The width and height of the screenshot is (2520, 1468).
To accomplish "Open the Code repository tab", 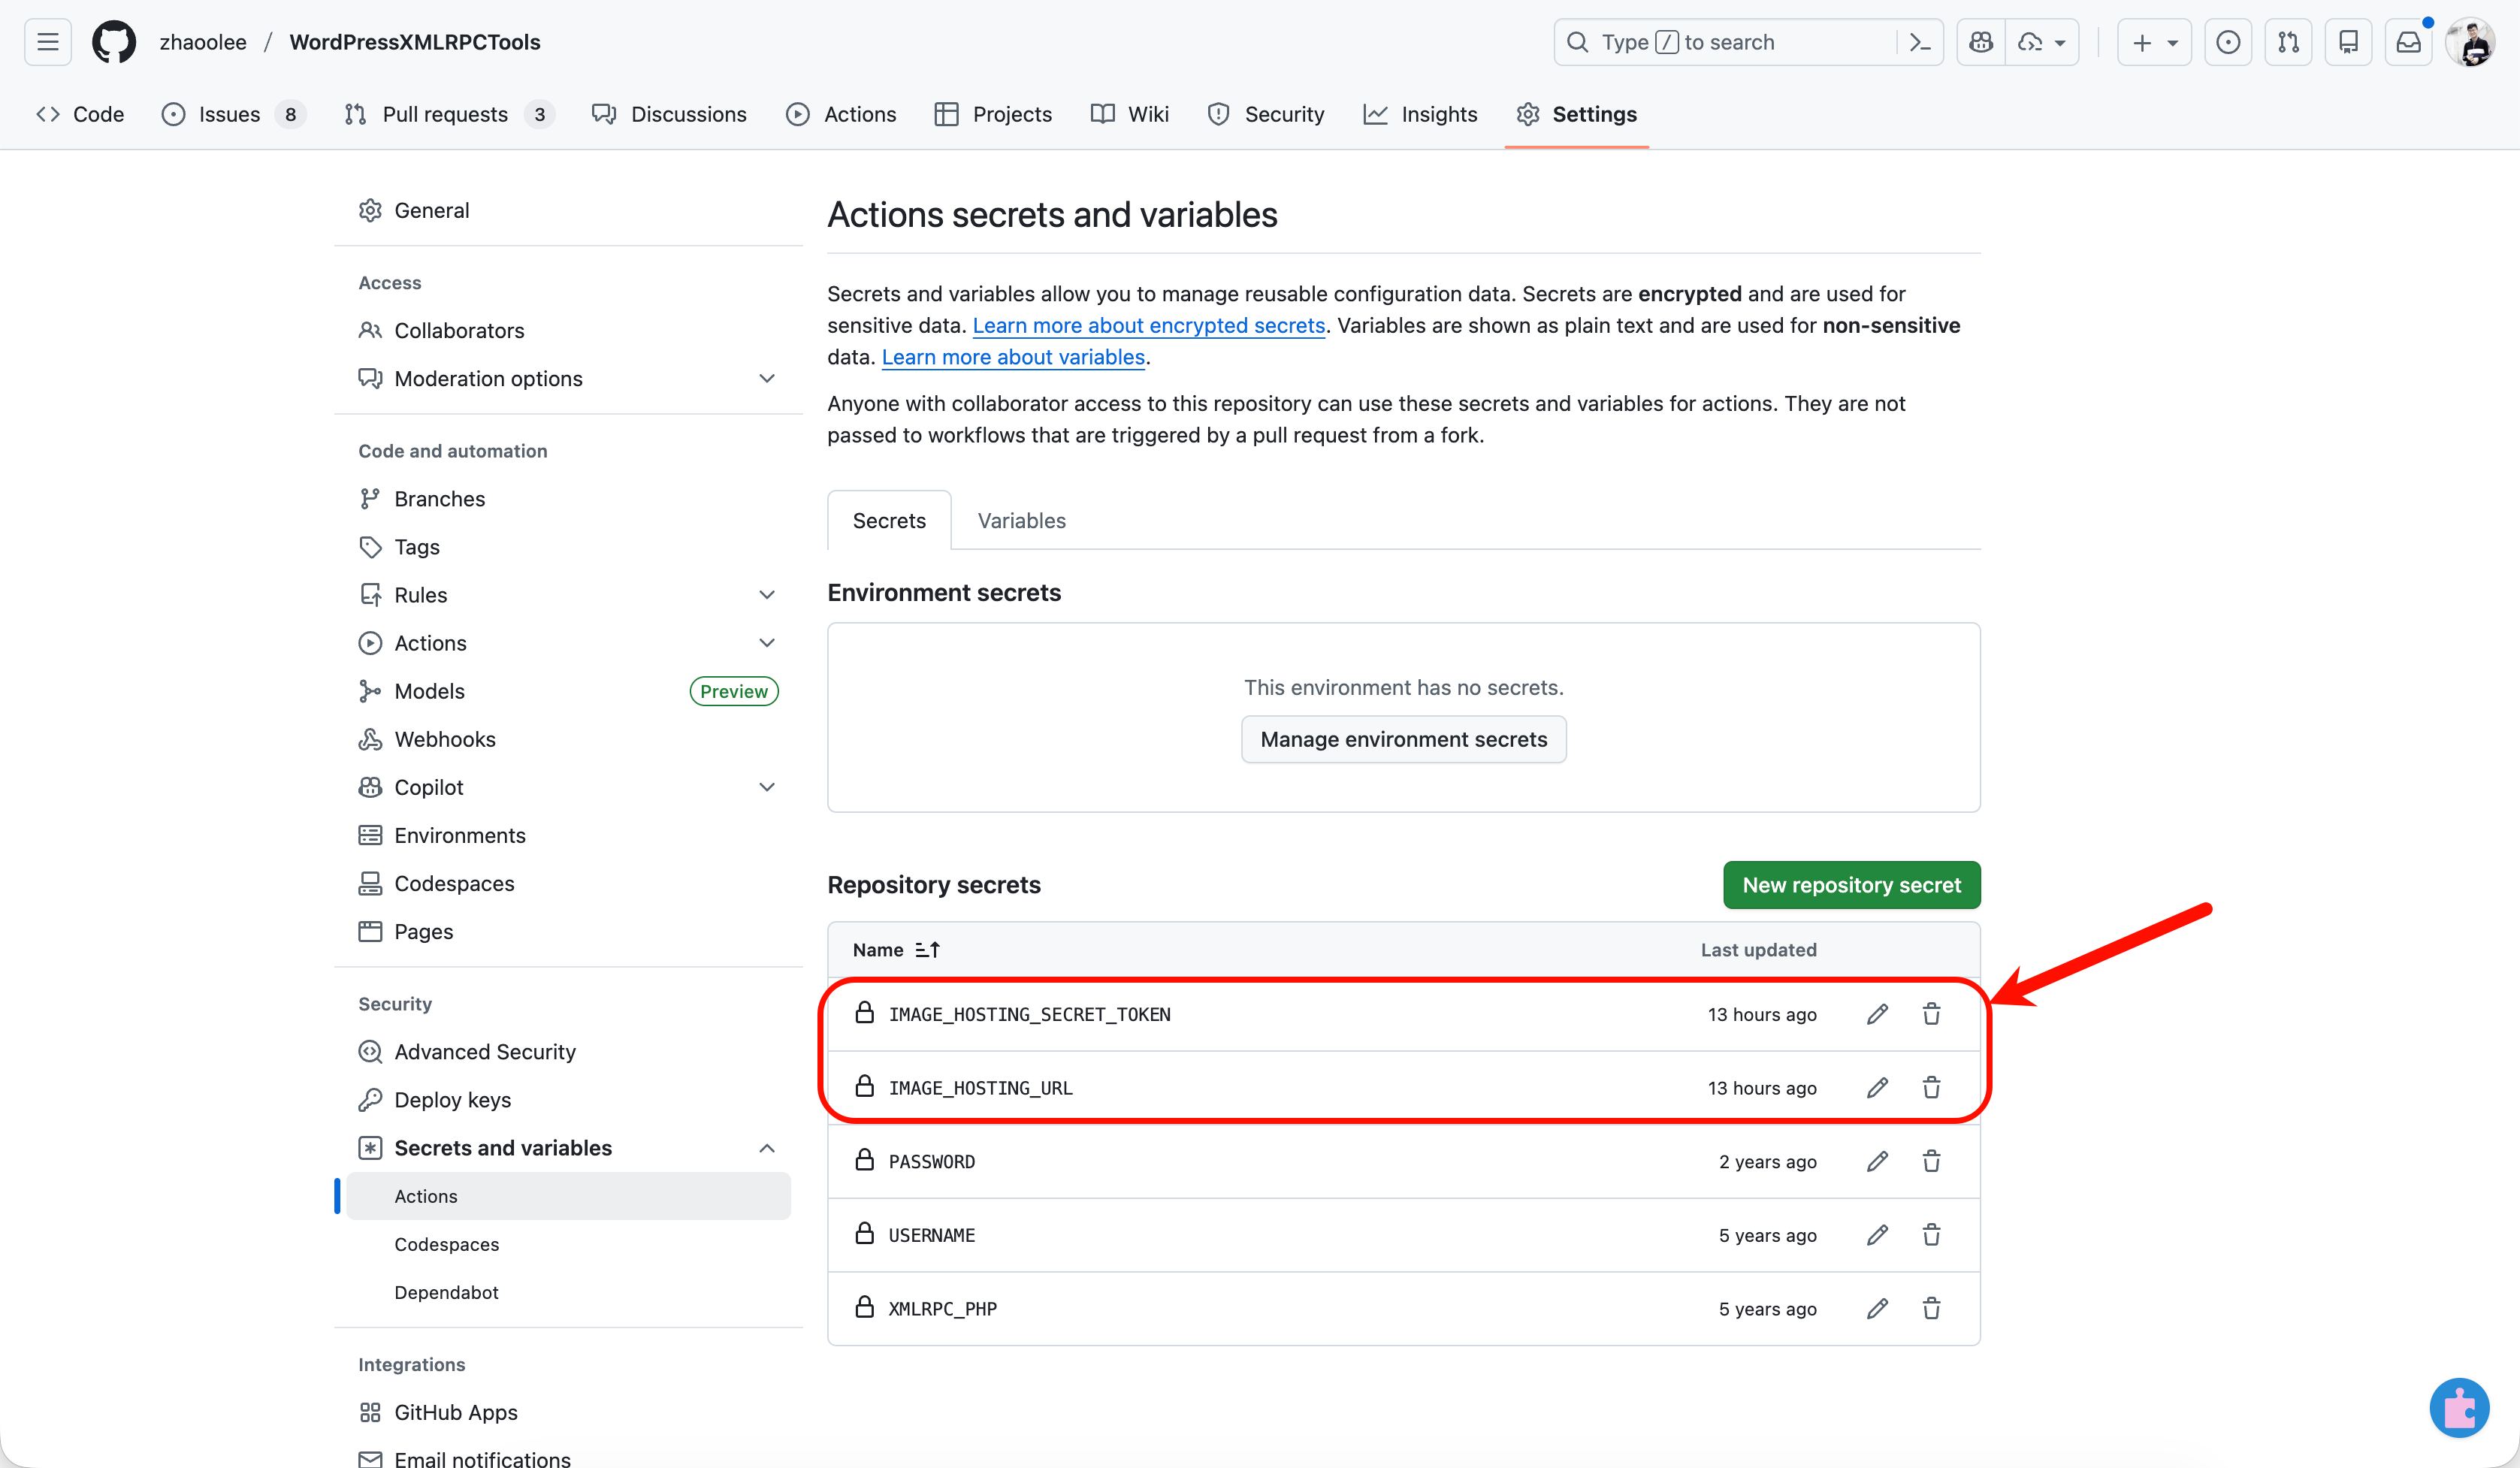I will (x=80, y=114).
